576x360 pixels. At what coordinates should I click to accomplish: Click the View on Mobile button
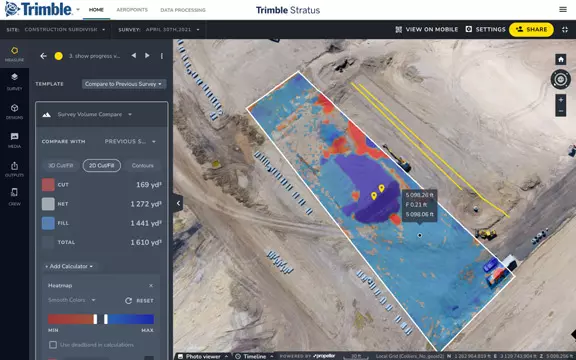pos(426,29)
